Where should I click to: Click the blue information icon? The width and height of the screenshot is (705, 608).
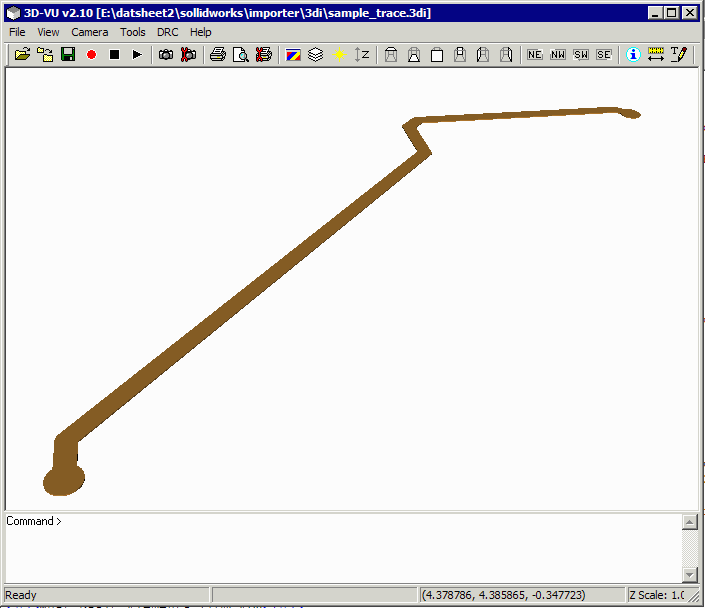click(633, 54)
